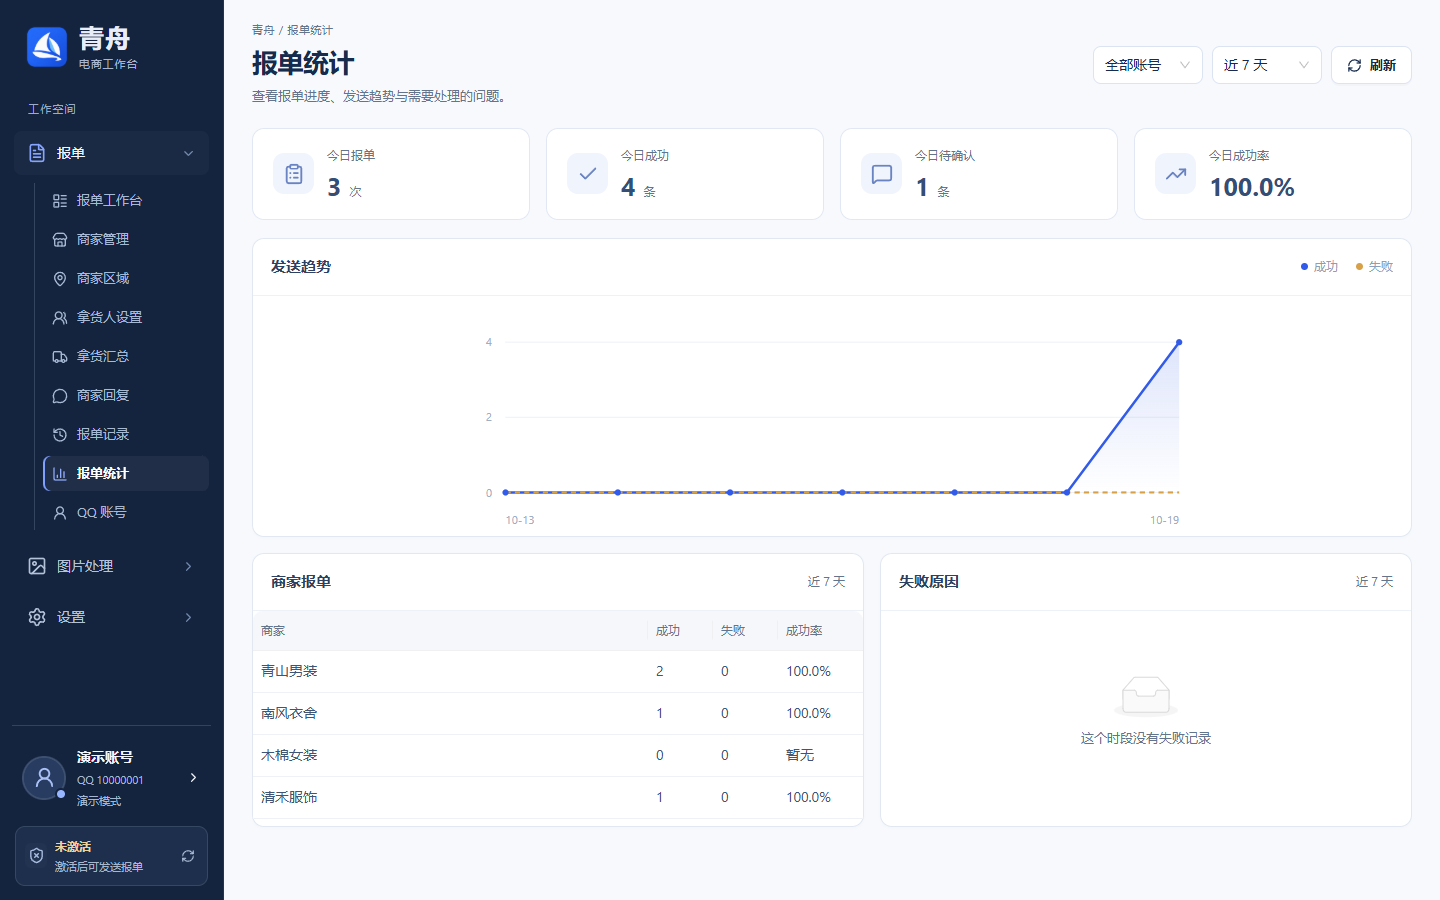Open the 演示账号 chevron menu

click(193, 777)
